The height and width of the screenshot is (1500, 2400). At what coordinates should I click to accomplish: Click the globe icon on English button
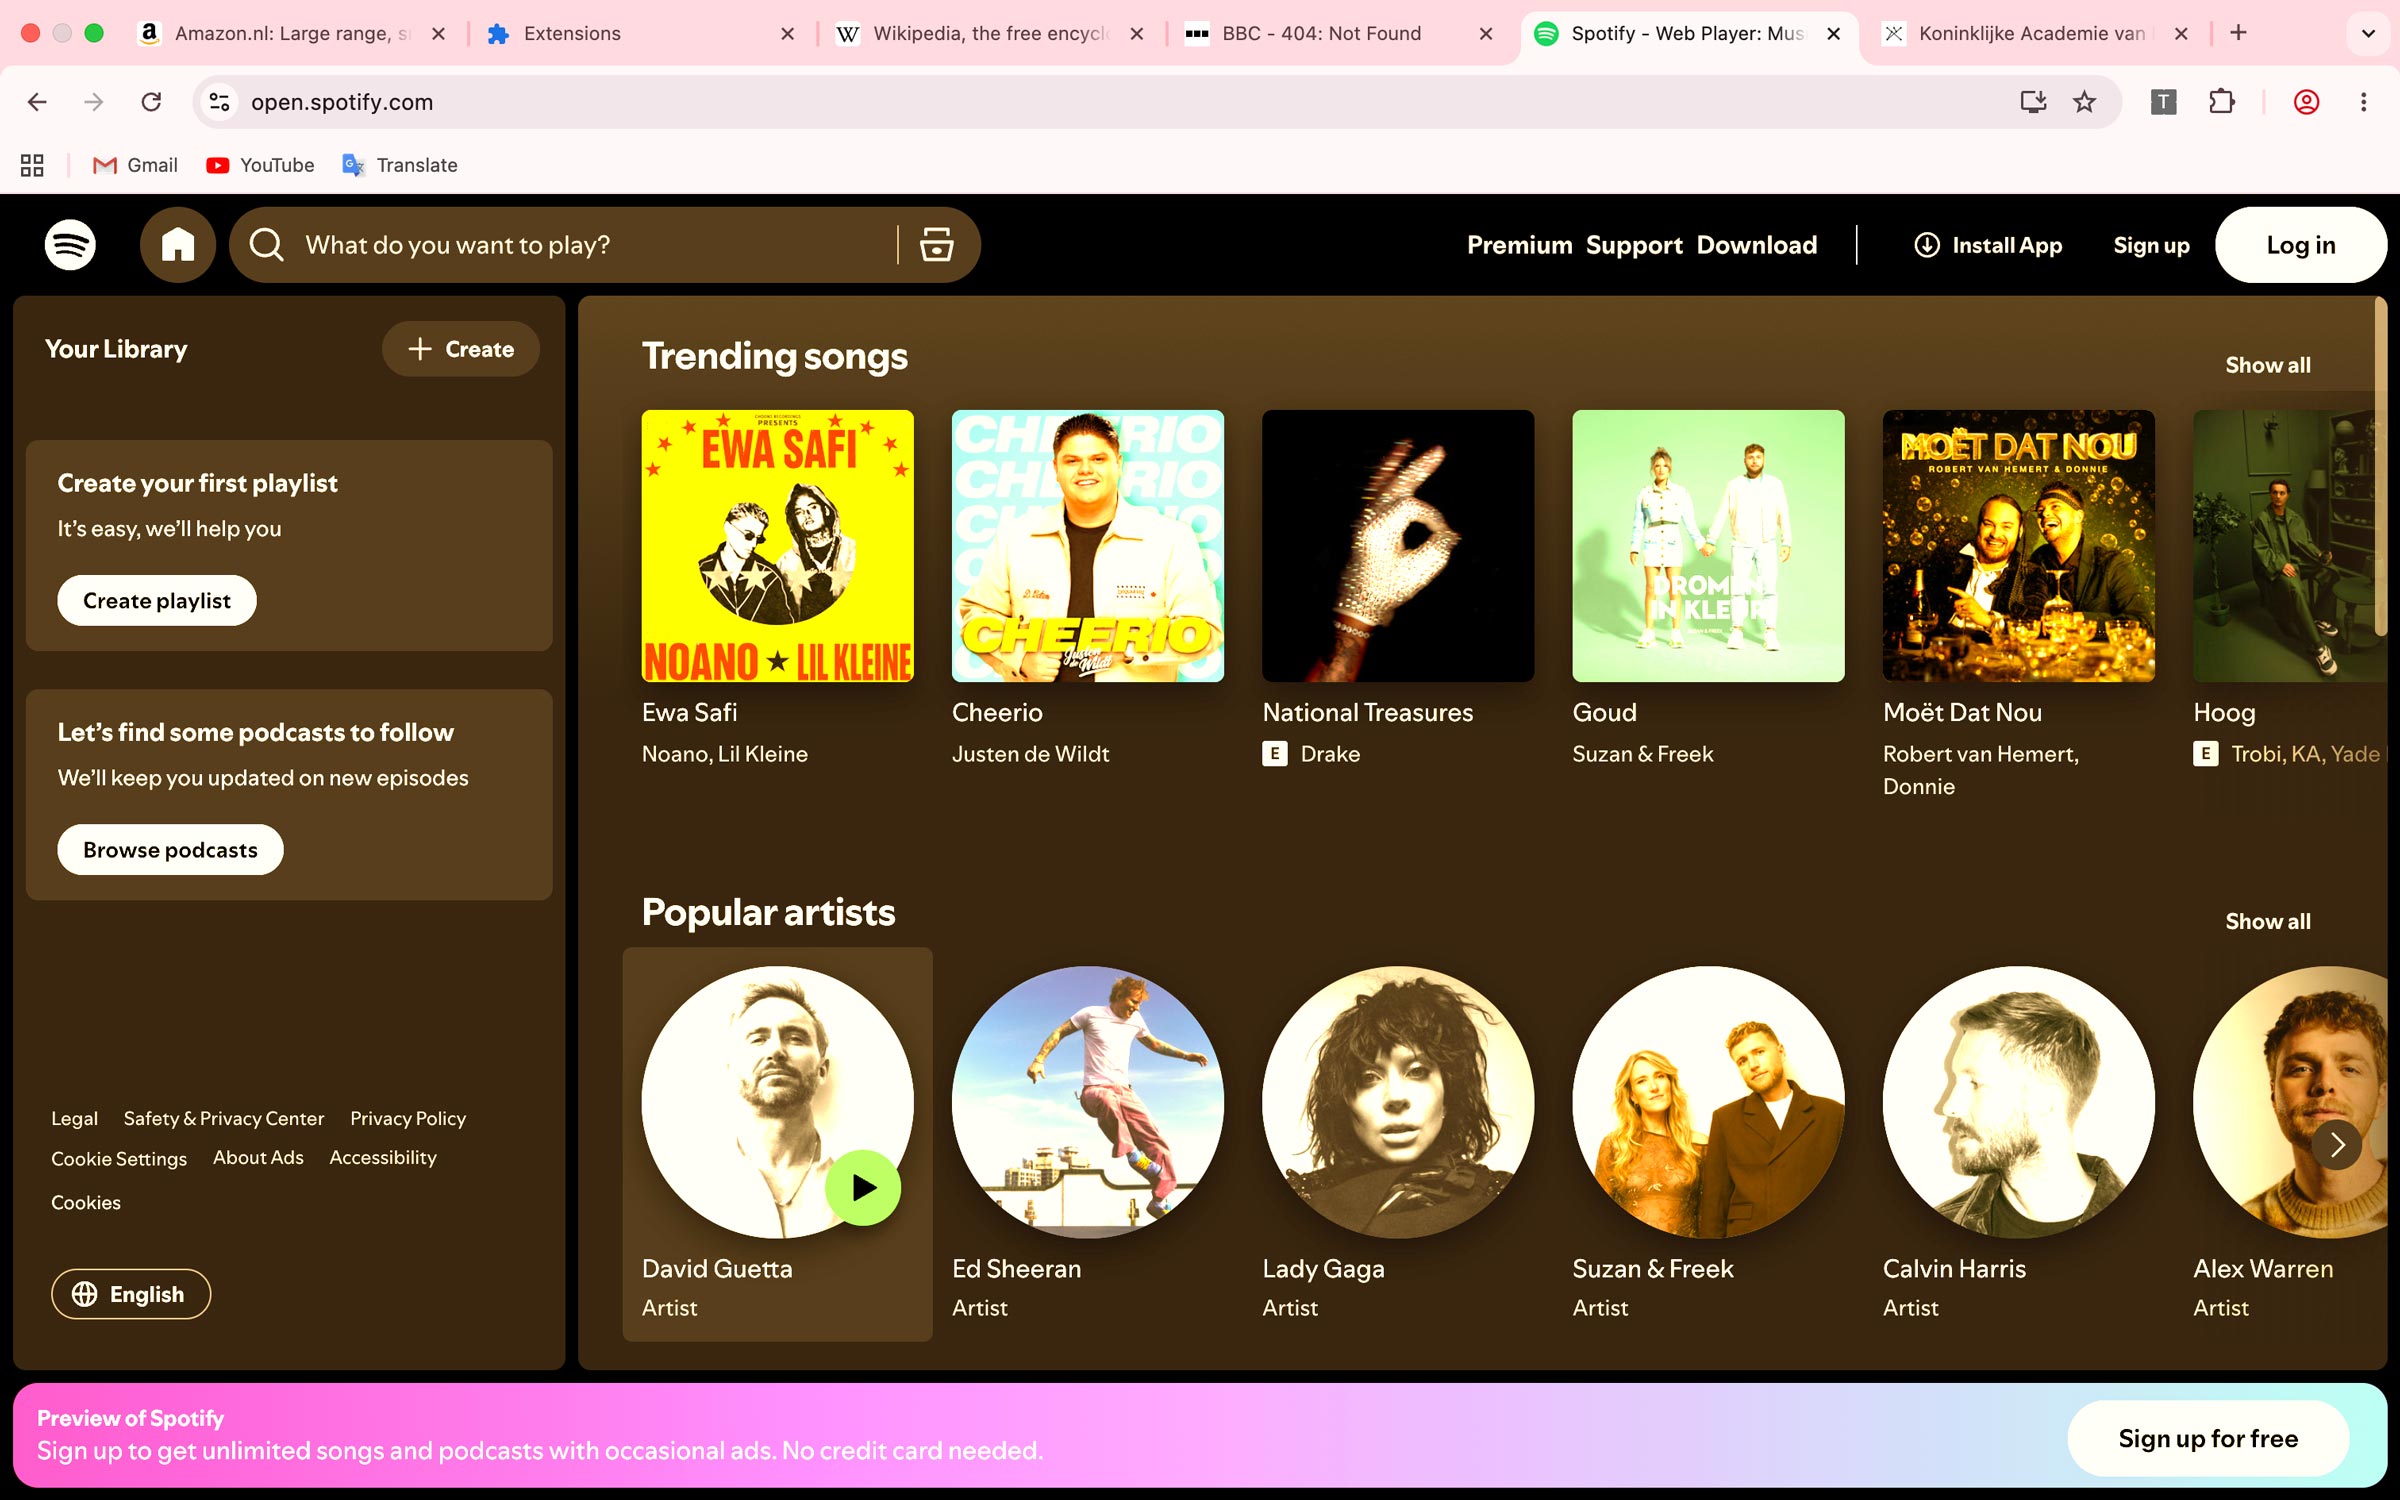[x=85, y=1294]
